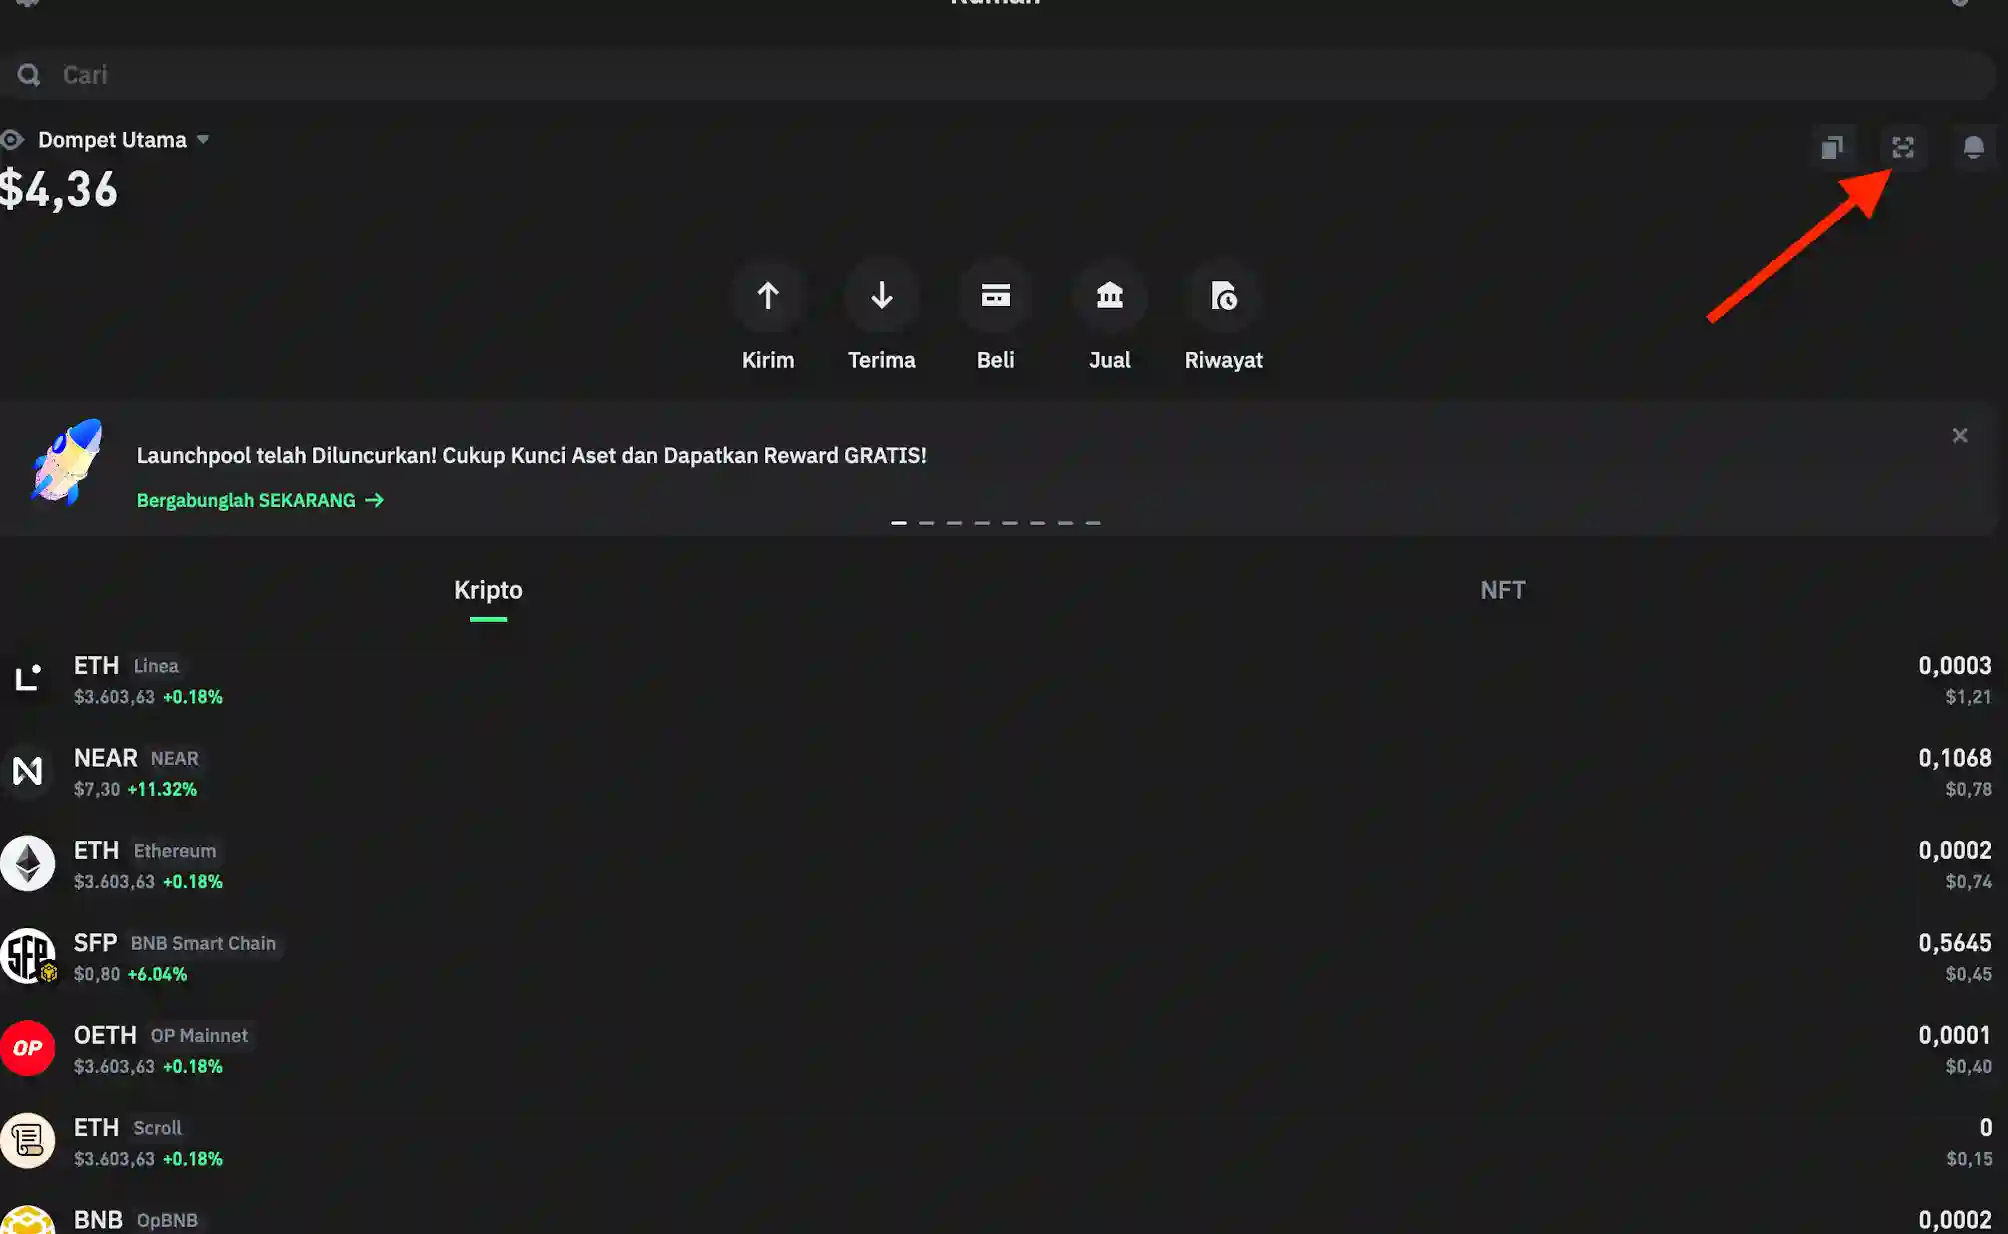Click the +6.04% SFP price change
Screen dimensions: 2008x1234
(x=157, y=974)
